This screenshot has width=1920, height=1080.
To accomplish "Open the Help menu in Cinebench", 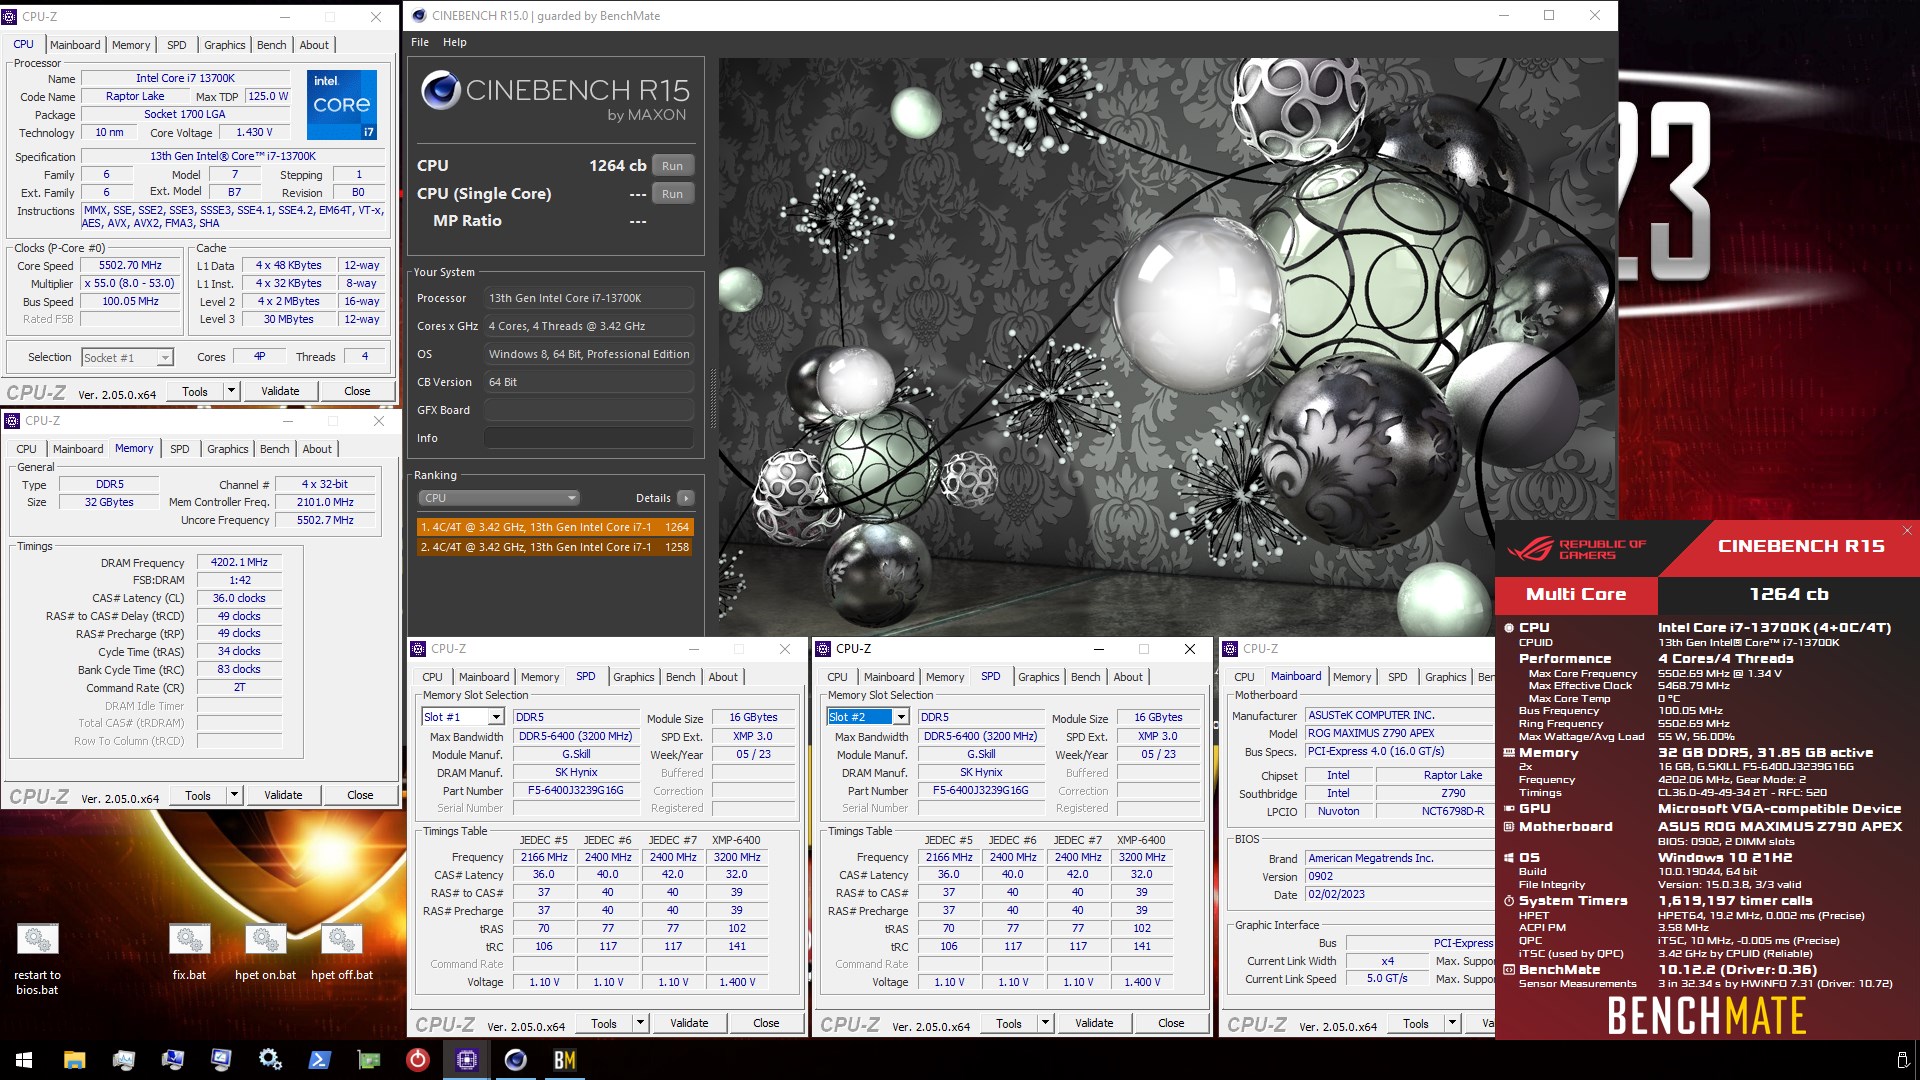I will tap(455, 42).
